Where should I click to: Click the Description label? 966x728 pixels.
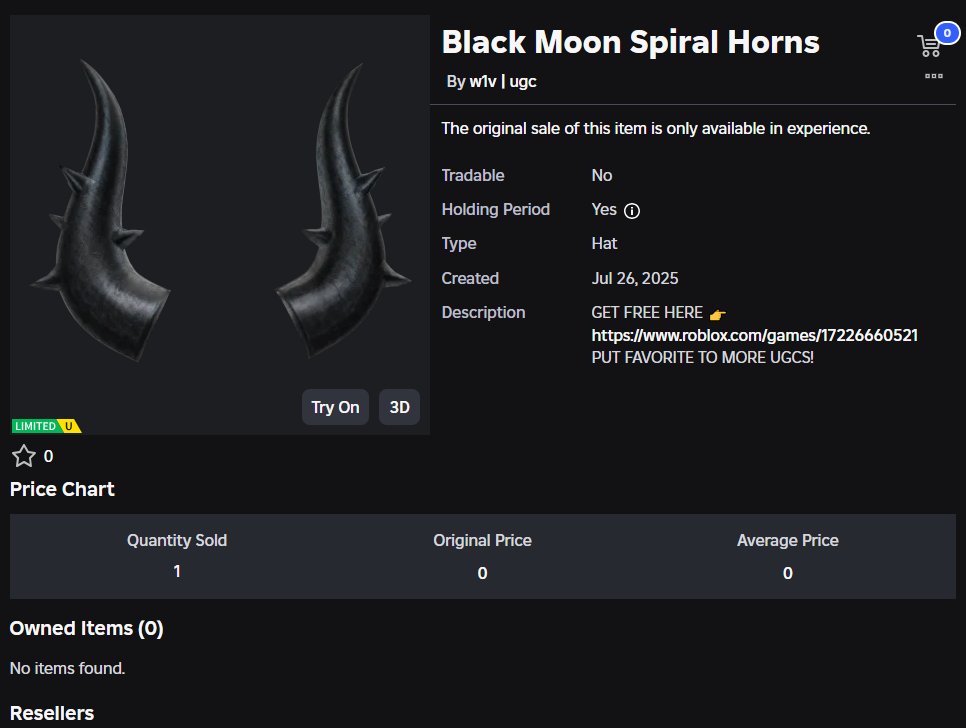(483, 312)
